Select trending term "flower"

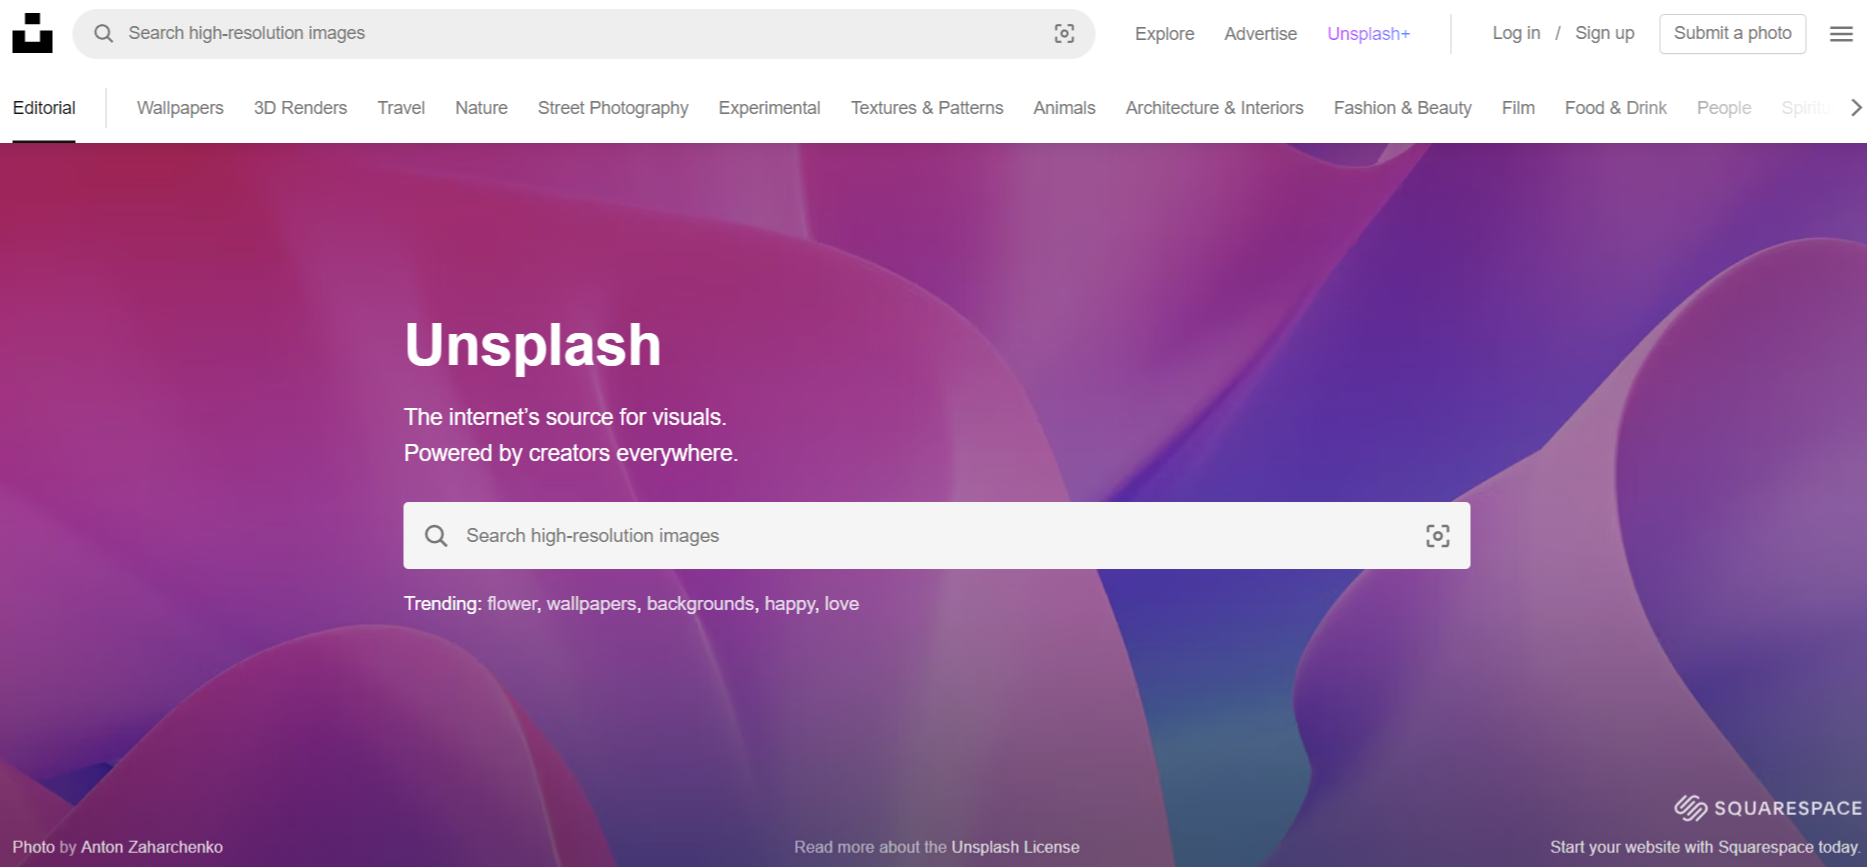click(512, 604)
